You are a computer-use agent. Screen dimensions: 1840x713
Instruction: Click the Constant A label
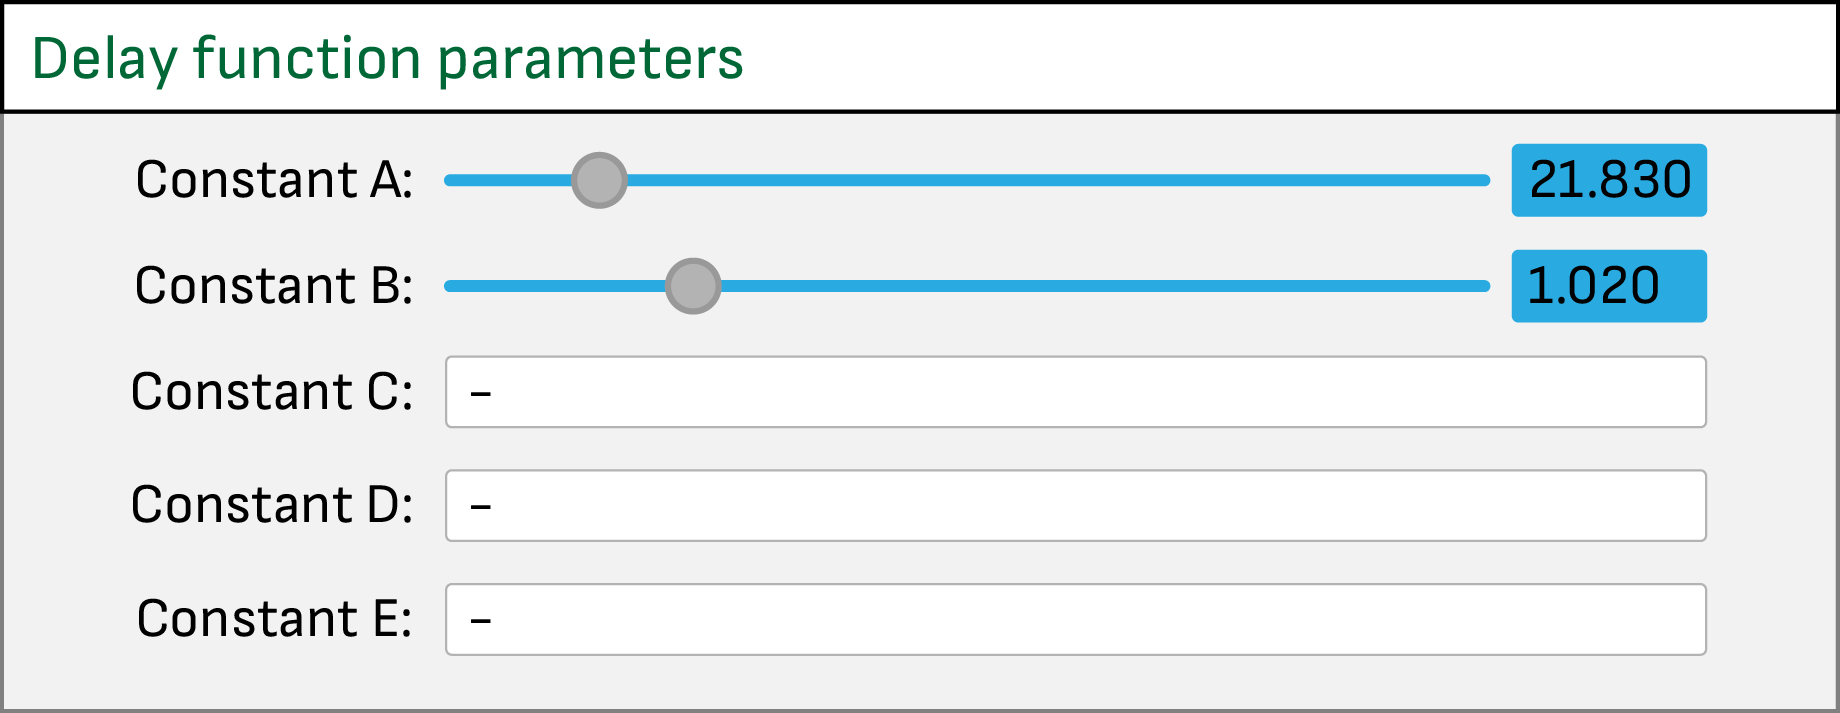275,180
